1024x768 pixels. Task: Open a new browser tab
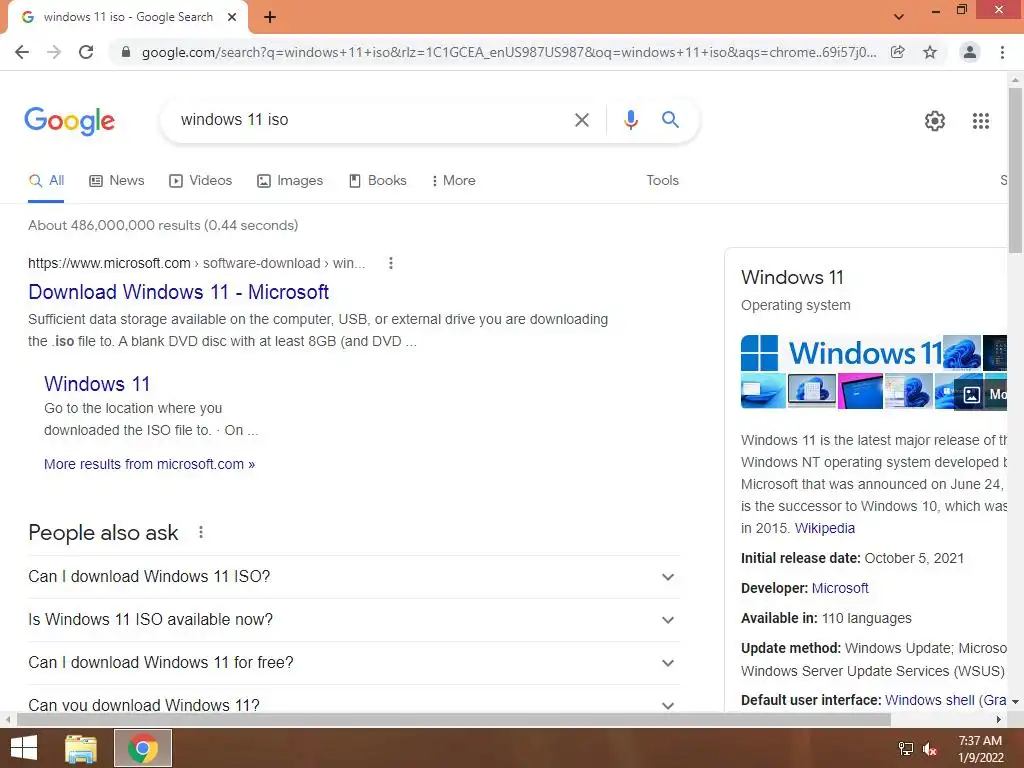coord(270,18)
